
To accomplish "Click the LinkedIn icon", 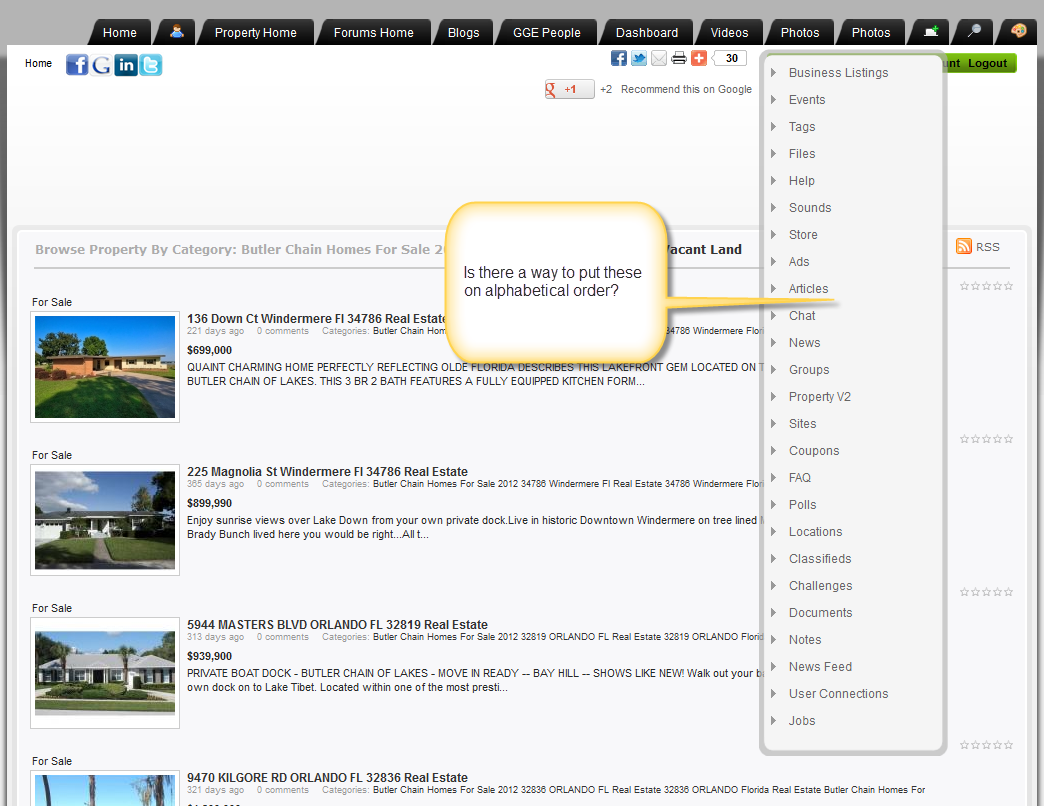I will point(126,65).
